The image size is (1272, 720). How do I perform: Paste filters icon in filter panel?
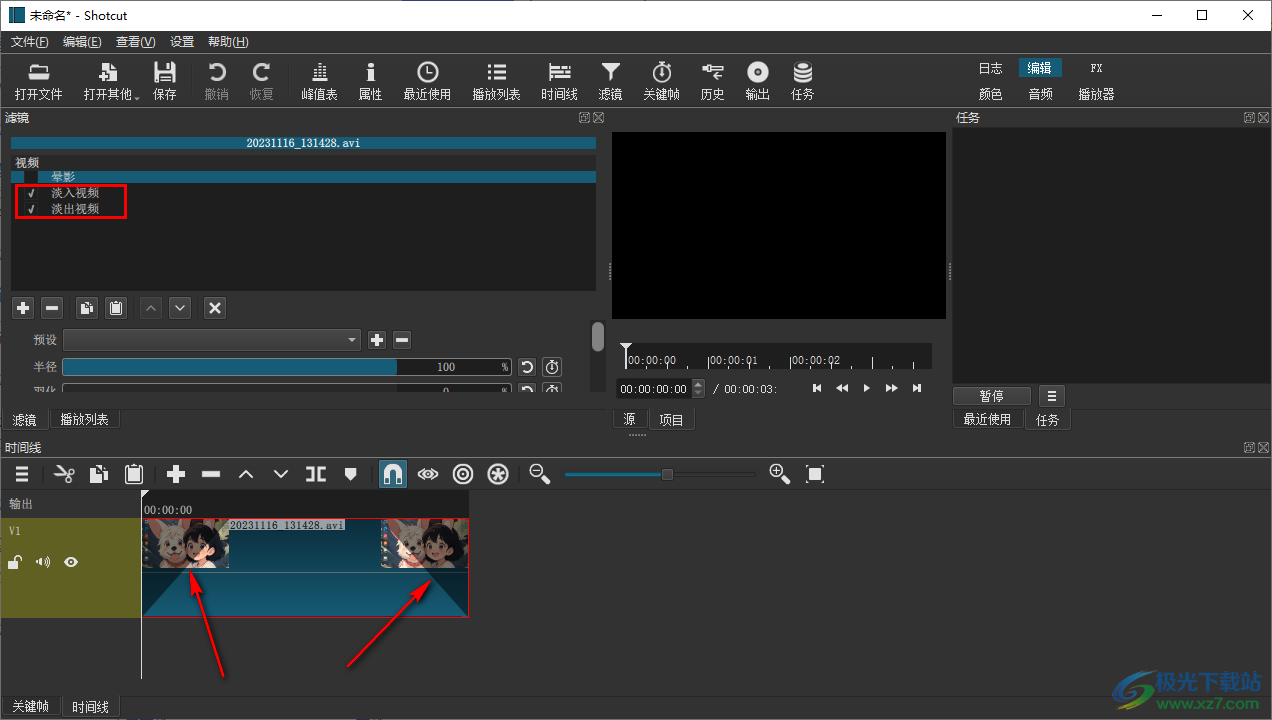(116, 308)
